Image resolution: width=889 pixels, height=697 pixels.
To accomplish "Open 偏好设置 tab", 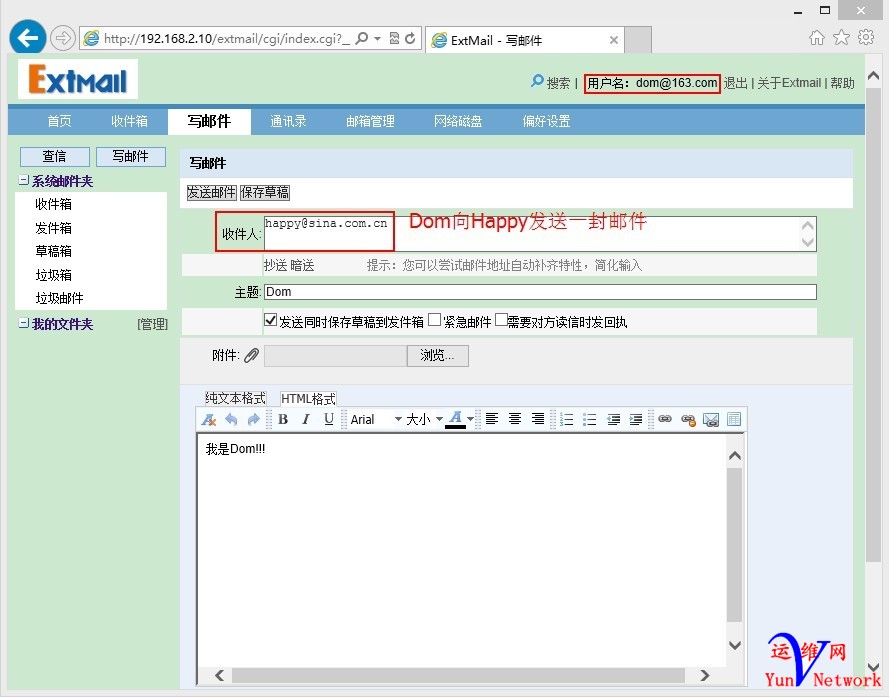I will [546, 121].
